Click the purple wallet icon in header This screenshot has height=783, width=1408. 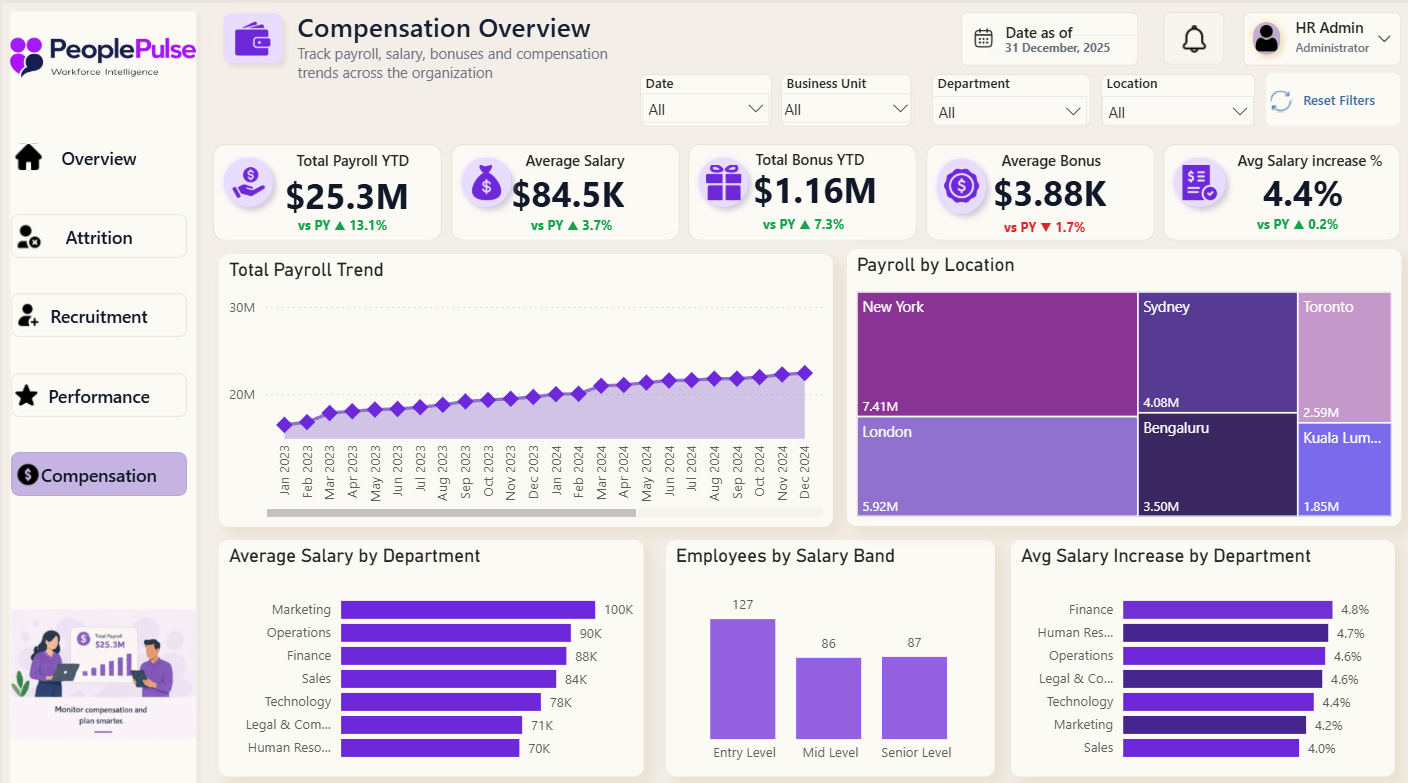(252, 39)
